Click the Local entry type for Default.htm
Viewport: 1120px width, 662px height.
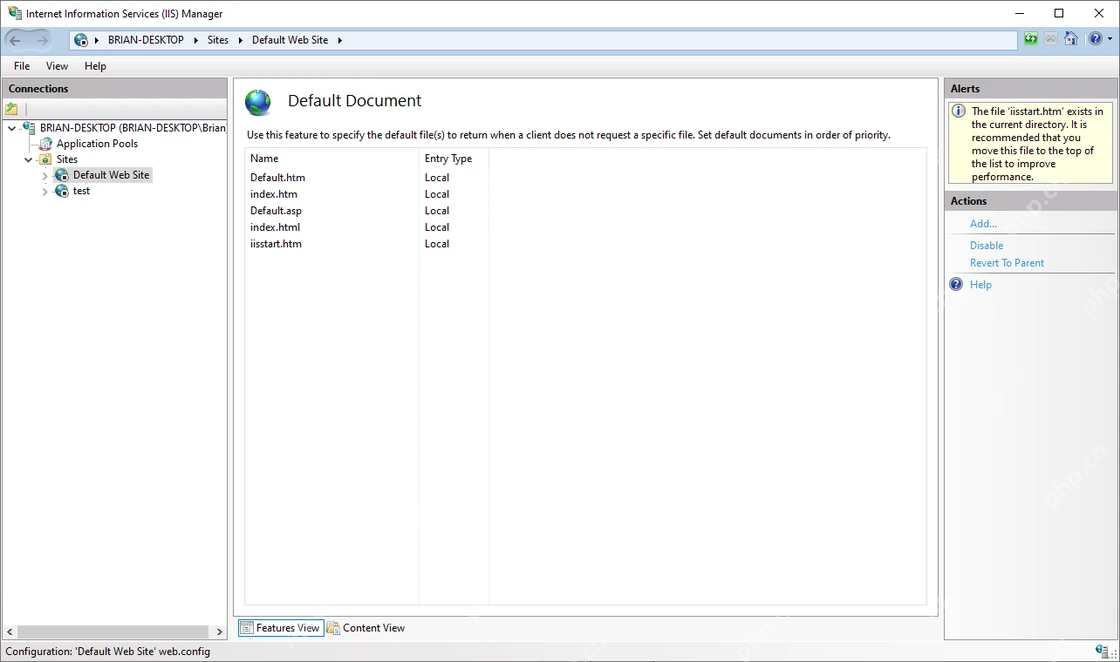coord(436,177)
